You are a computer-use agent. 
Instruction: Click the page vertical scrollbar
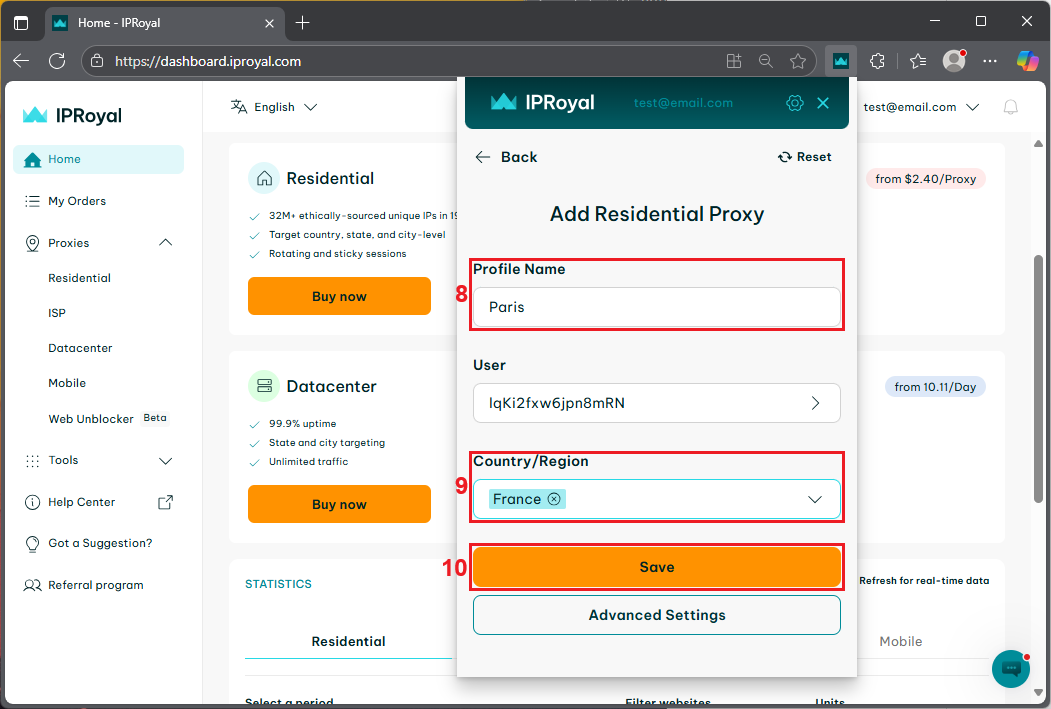(1038, 379)
